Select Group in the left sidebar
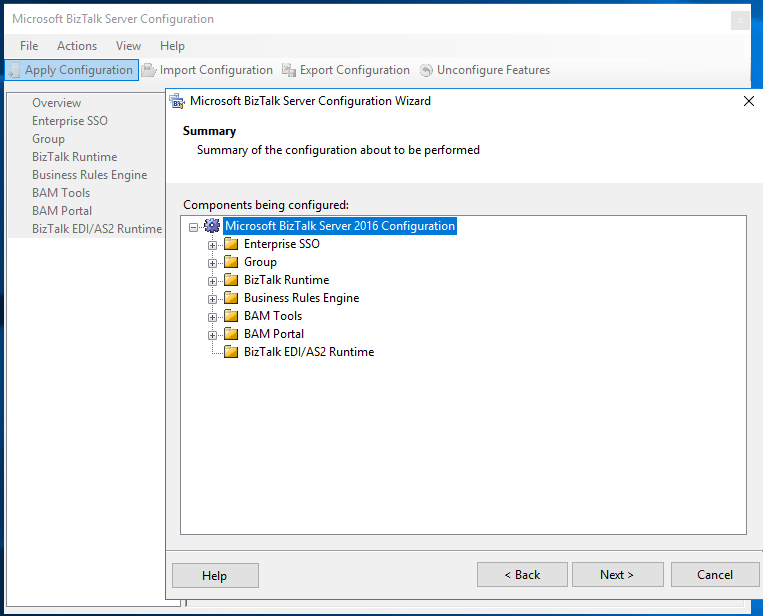 tap(48, 139)
